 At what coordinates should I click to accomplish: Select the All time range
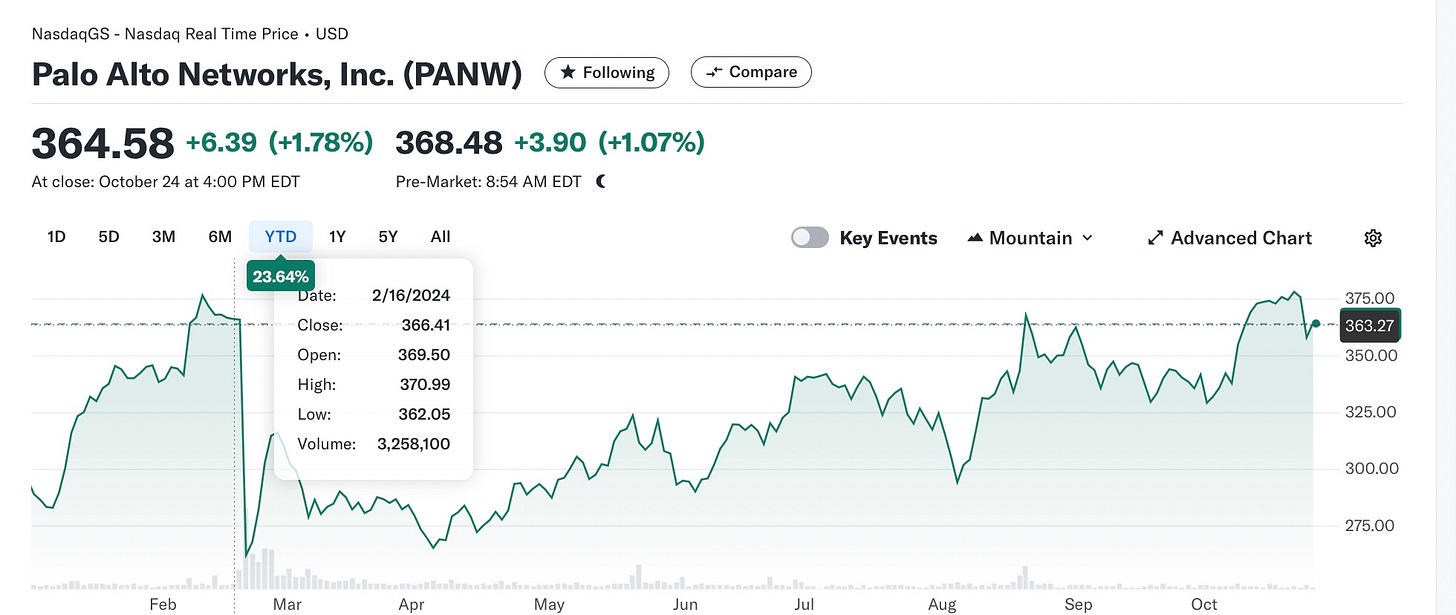[441, 237]
